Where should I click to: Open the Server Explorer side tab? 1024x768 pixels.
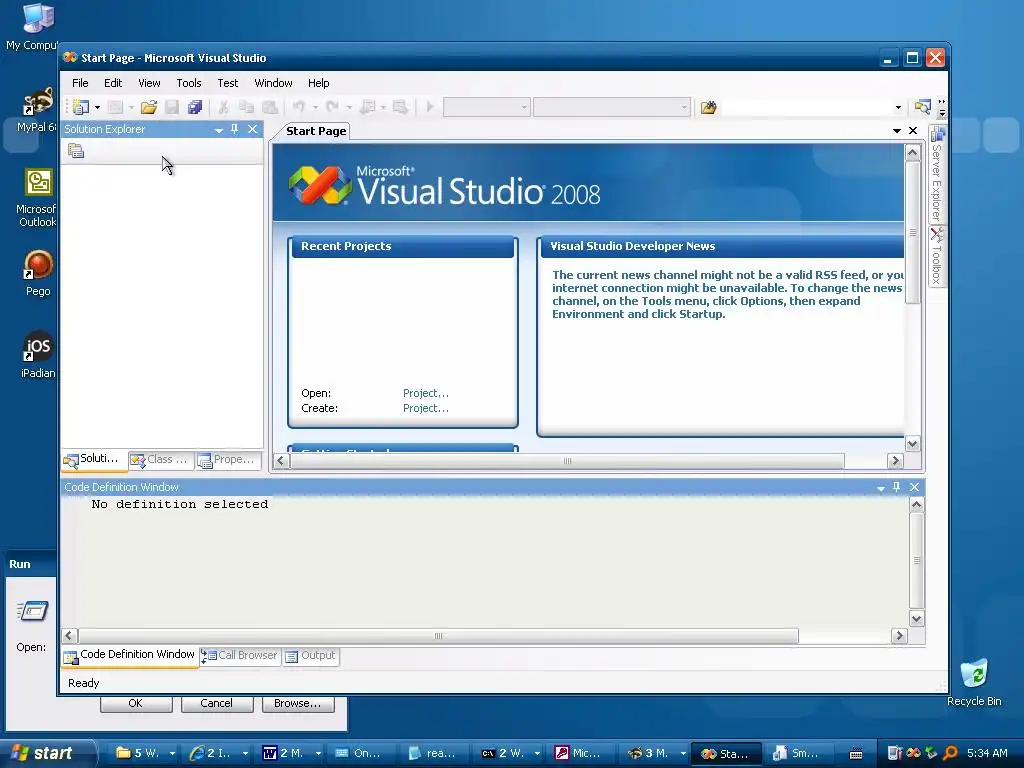click(938, 174)
